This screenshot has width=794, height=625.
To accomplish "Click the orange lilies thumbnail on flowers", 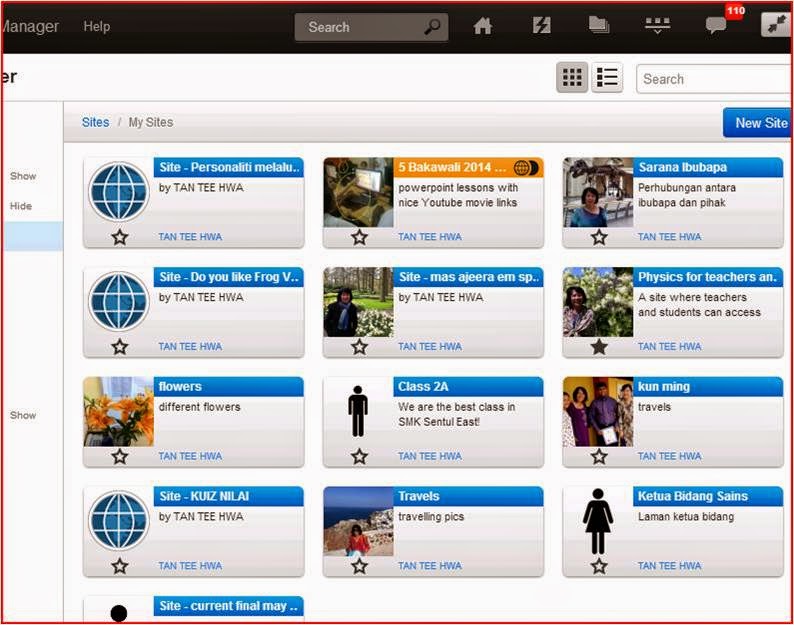I will (x=118, y=412).
